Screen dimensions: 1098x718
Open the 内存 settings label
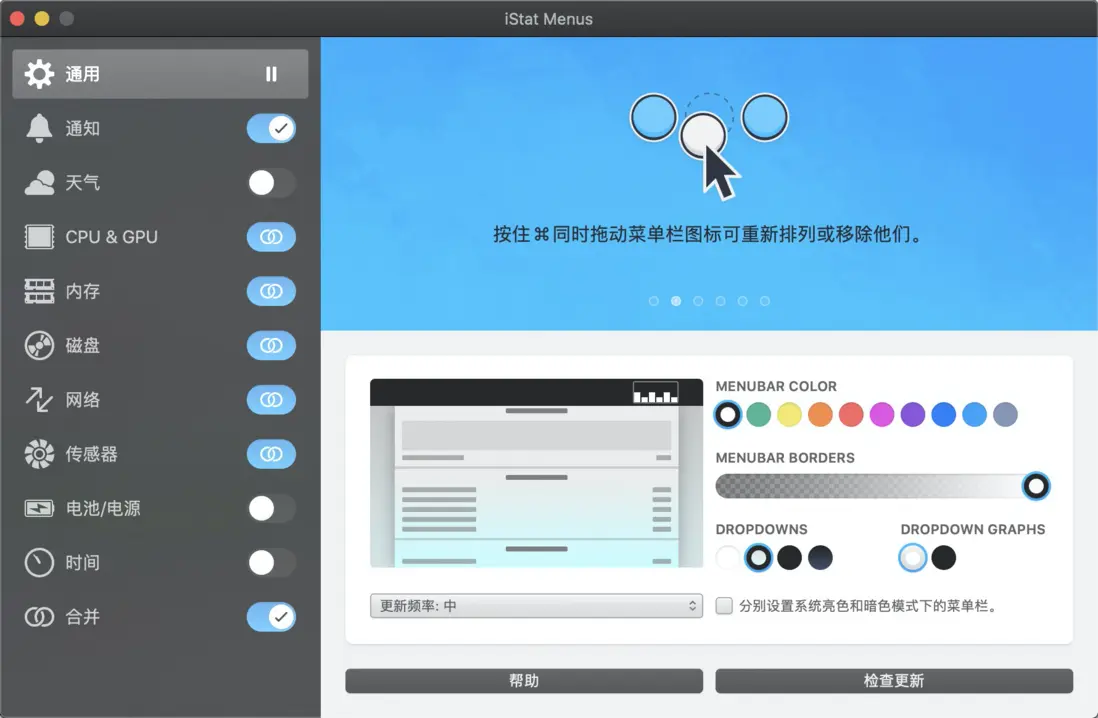(x=83, y=291)
